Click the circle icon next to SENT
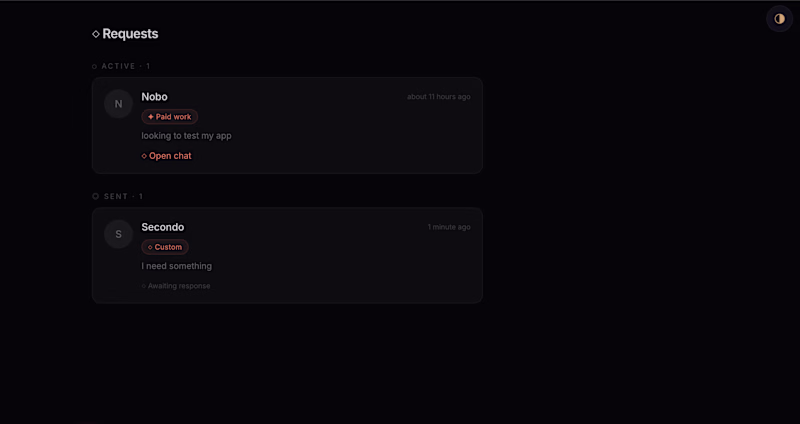800x424 pixels. 95,196
